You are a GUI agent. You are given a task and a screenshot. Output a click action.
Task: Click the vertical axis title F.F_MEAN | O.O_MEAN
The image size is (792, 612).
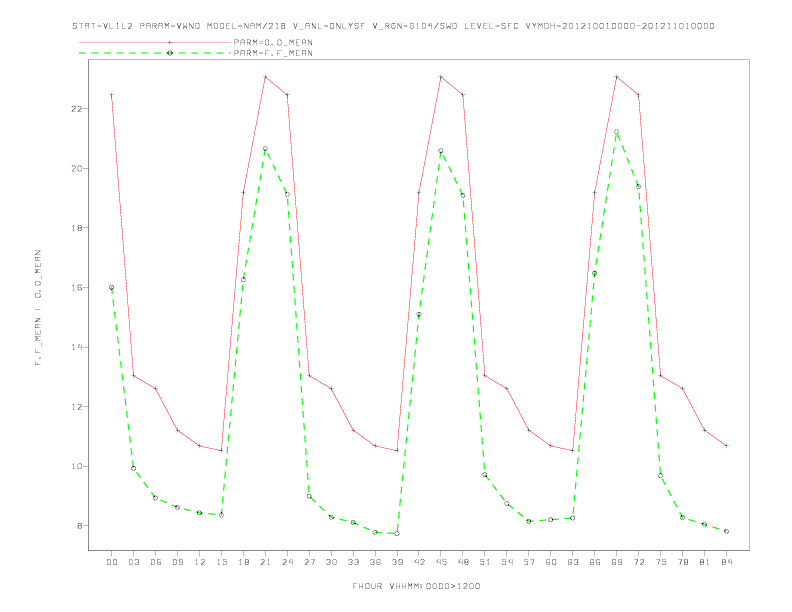pos(38,308)
